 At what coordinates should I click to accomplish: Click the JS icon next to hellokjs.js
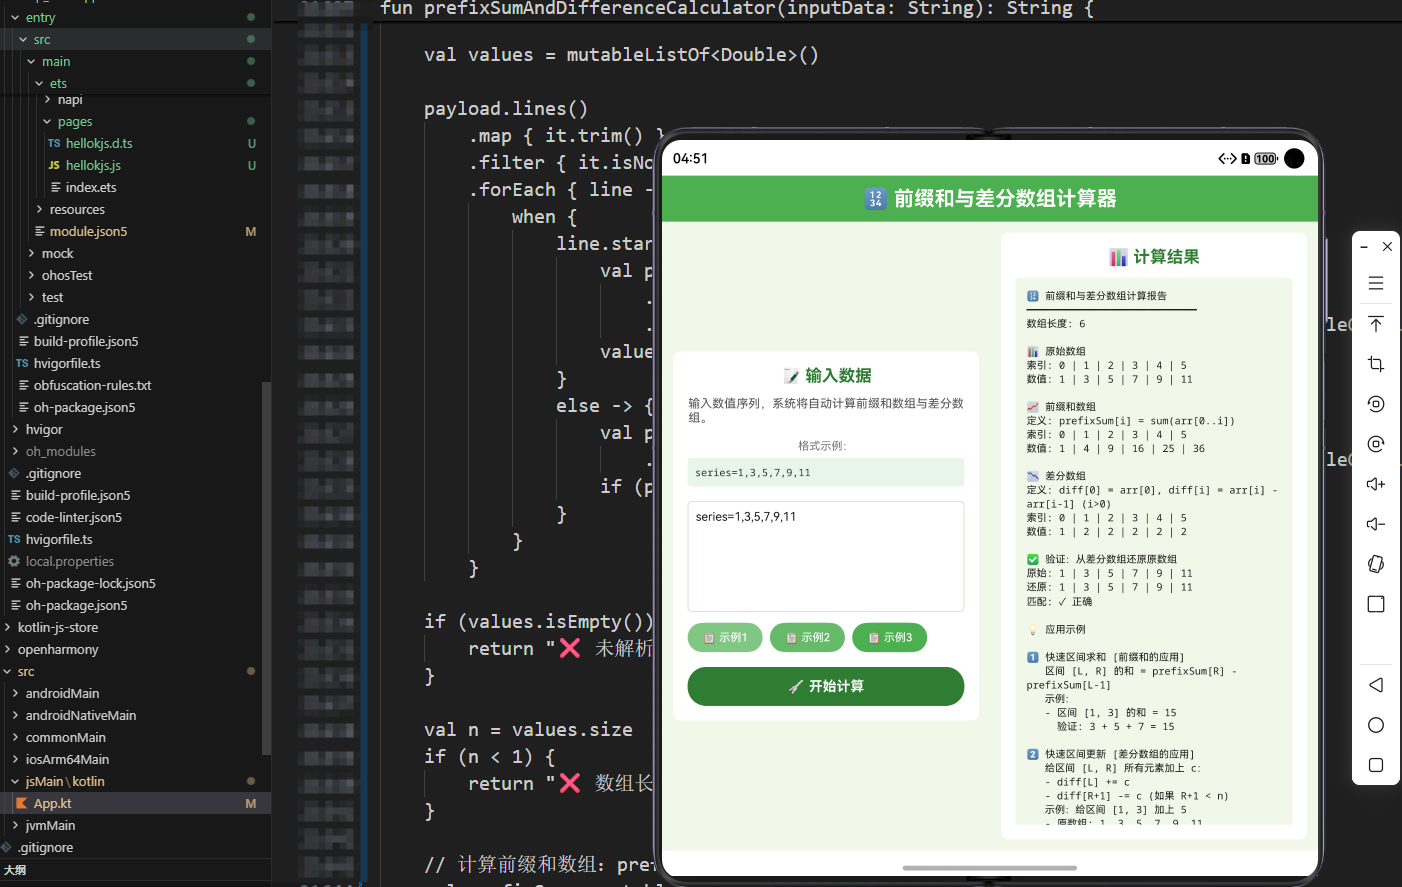[54, 165]
